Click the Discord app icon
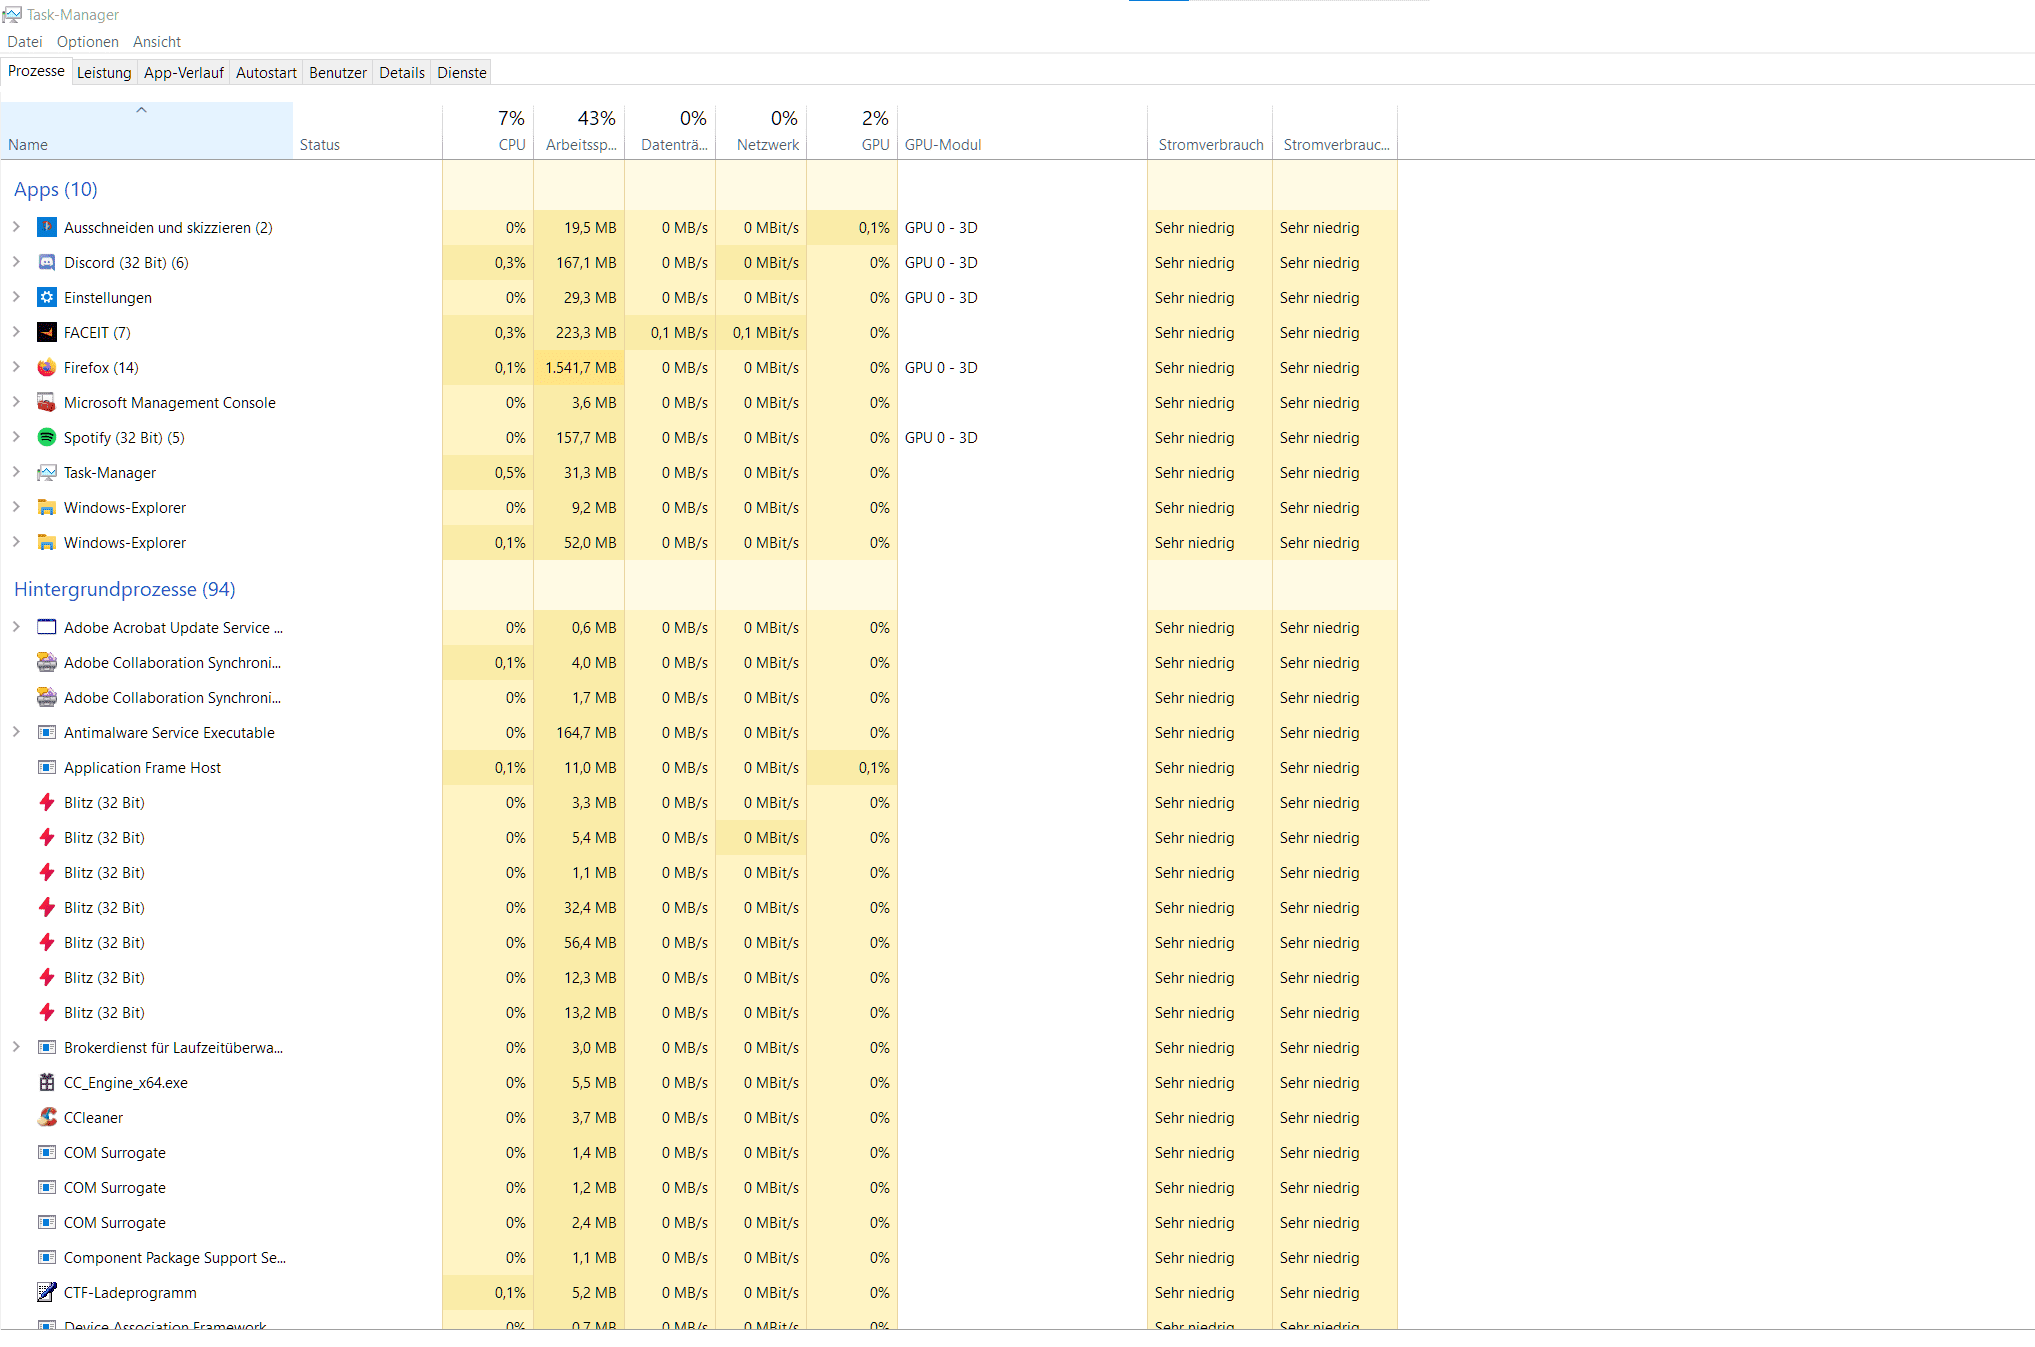2035x1347 pixels. [47, 262]
